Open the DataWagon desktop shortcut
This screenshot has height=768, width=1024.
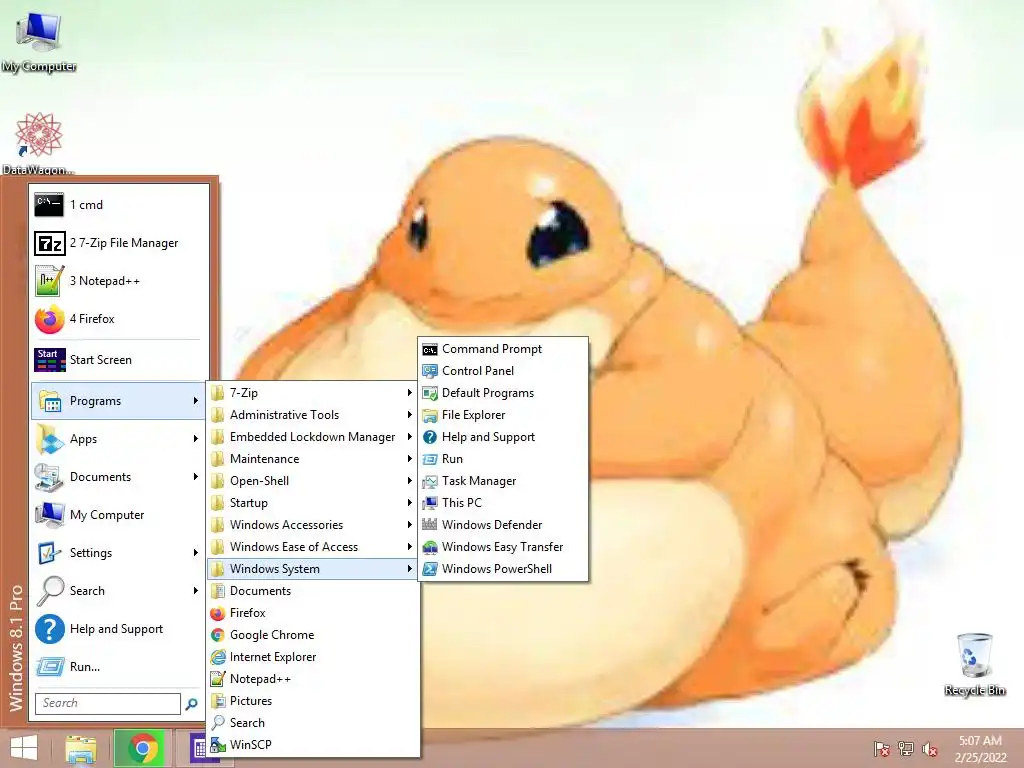click(x=39, y=144)
